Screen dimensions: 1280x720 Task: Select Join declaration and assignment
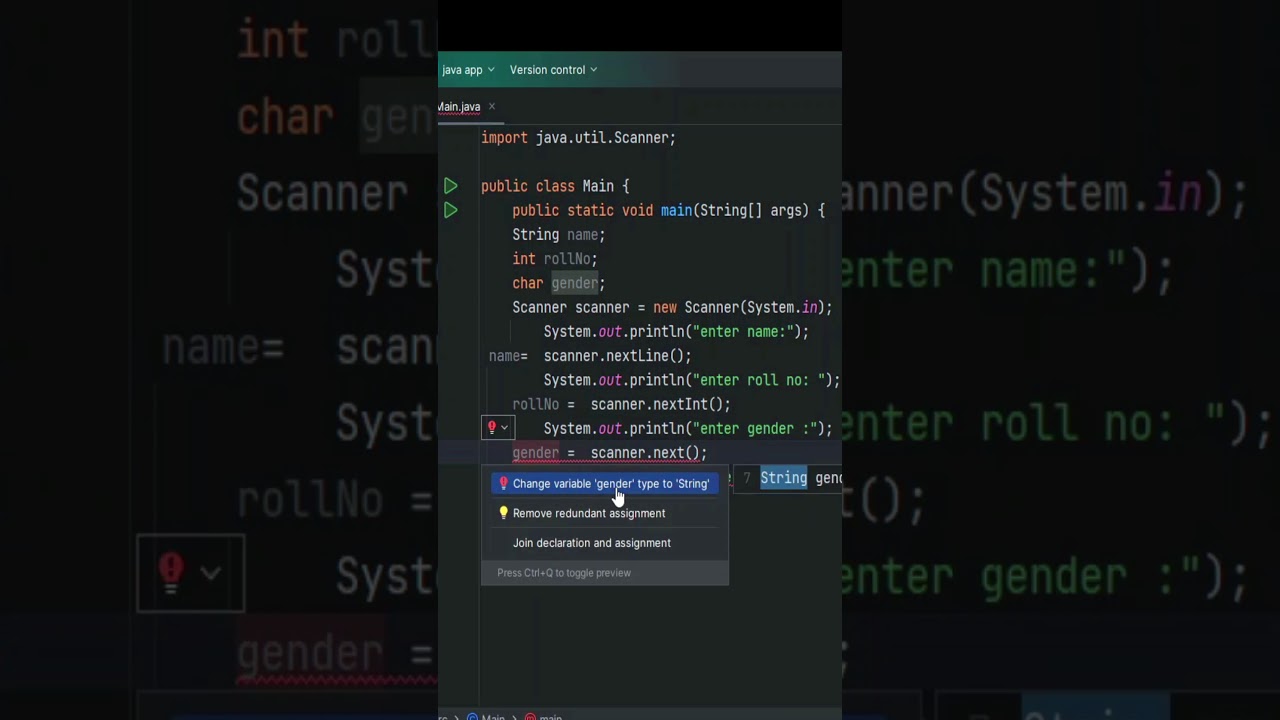pyautogui.click(x=591, y=543)
